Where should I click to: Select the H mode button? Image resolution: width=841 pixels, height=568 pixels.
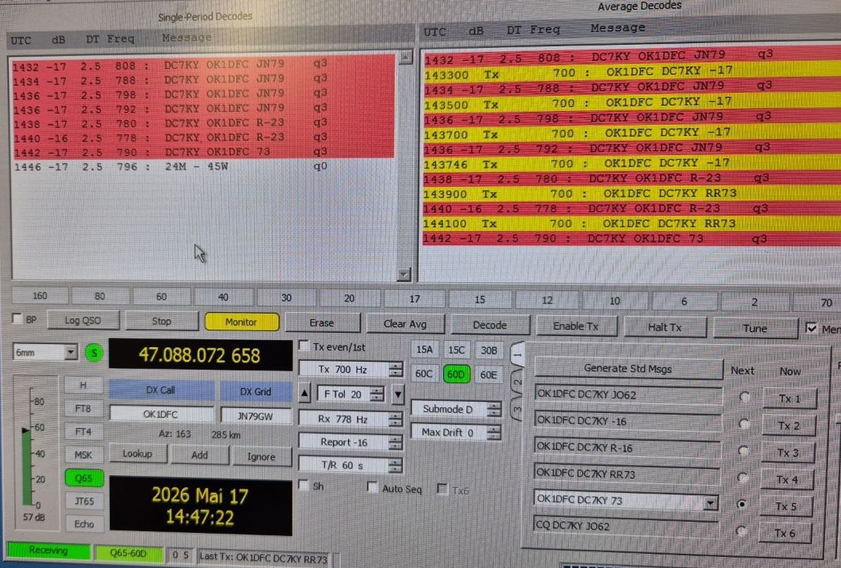coord(84,385)
